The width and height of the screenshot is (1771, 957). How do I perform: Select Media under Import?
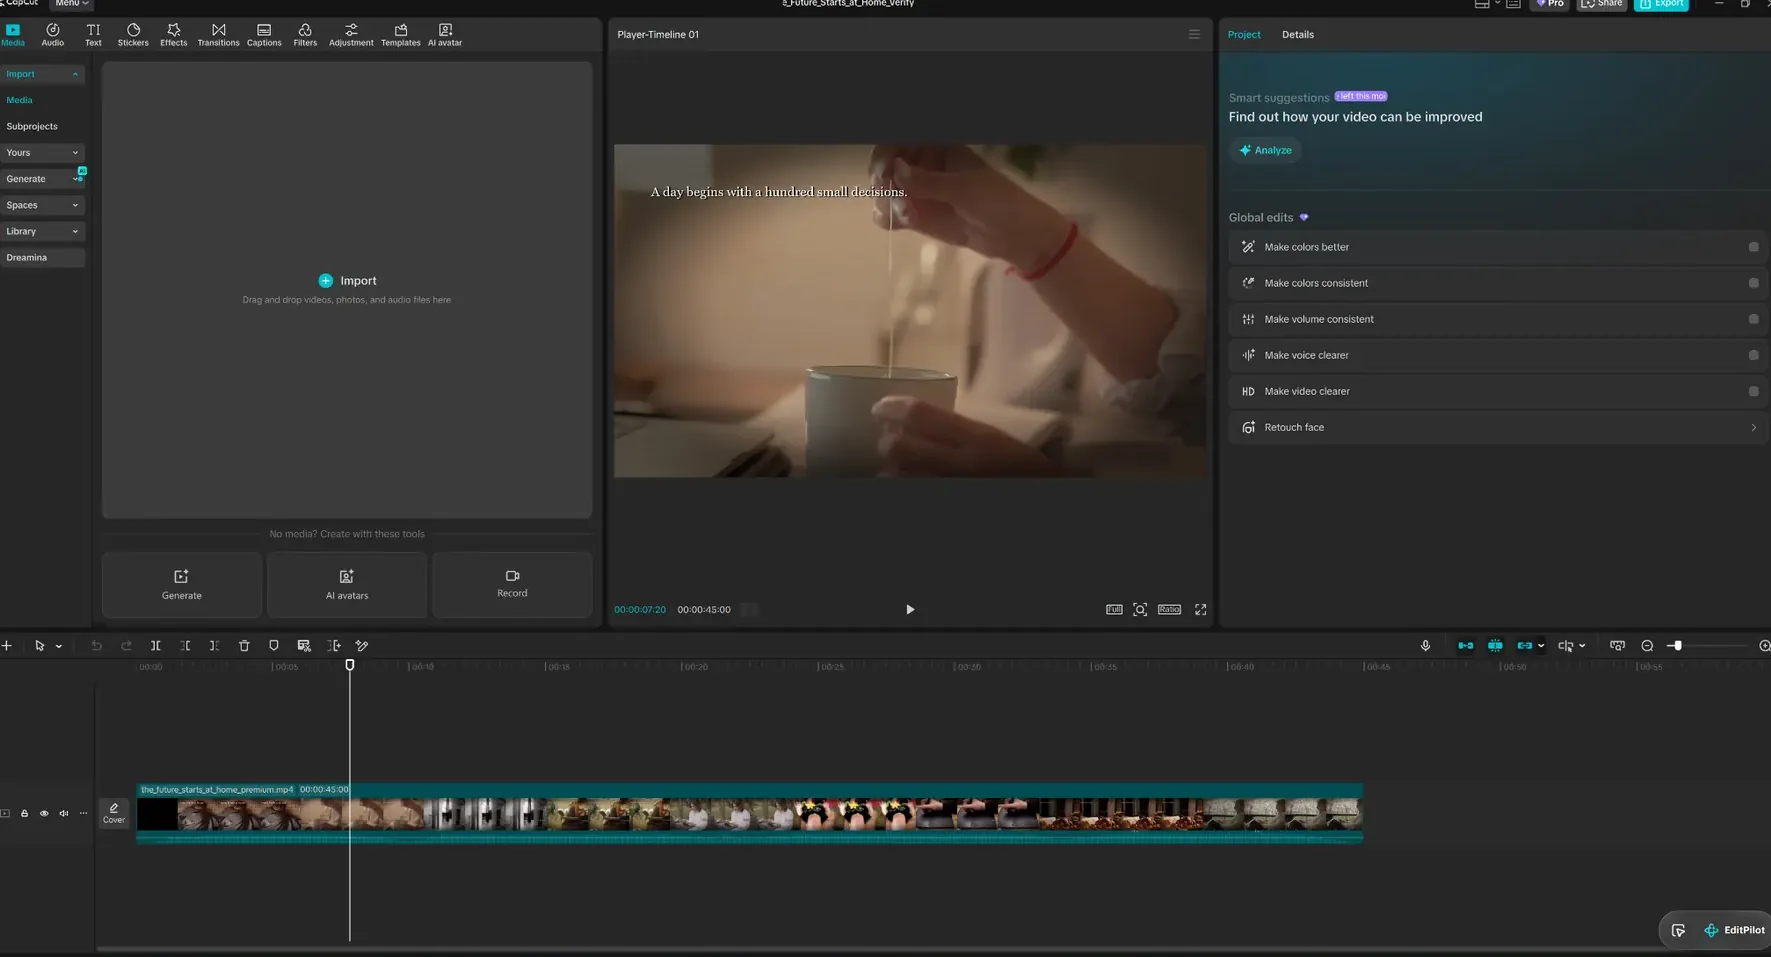19,100
